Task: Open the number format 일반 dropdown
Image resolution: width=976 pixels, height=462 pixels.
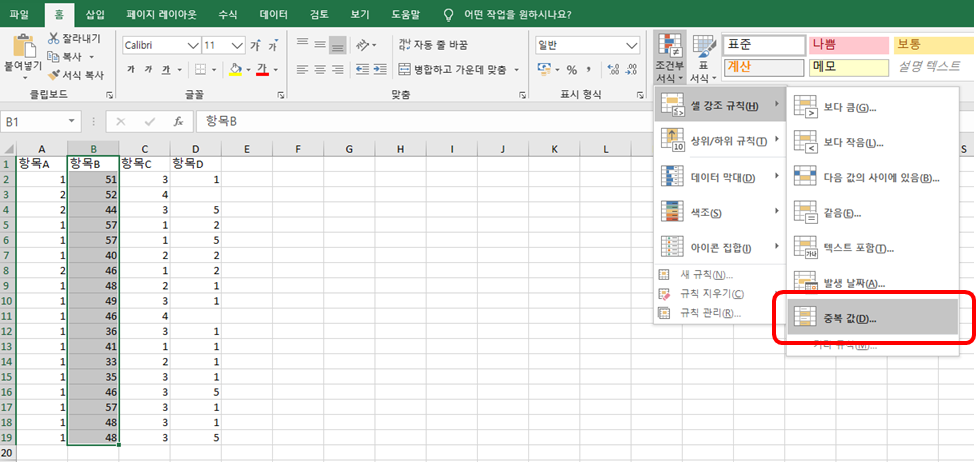Action: click(x=632, y=45)
